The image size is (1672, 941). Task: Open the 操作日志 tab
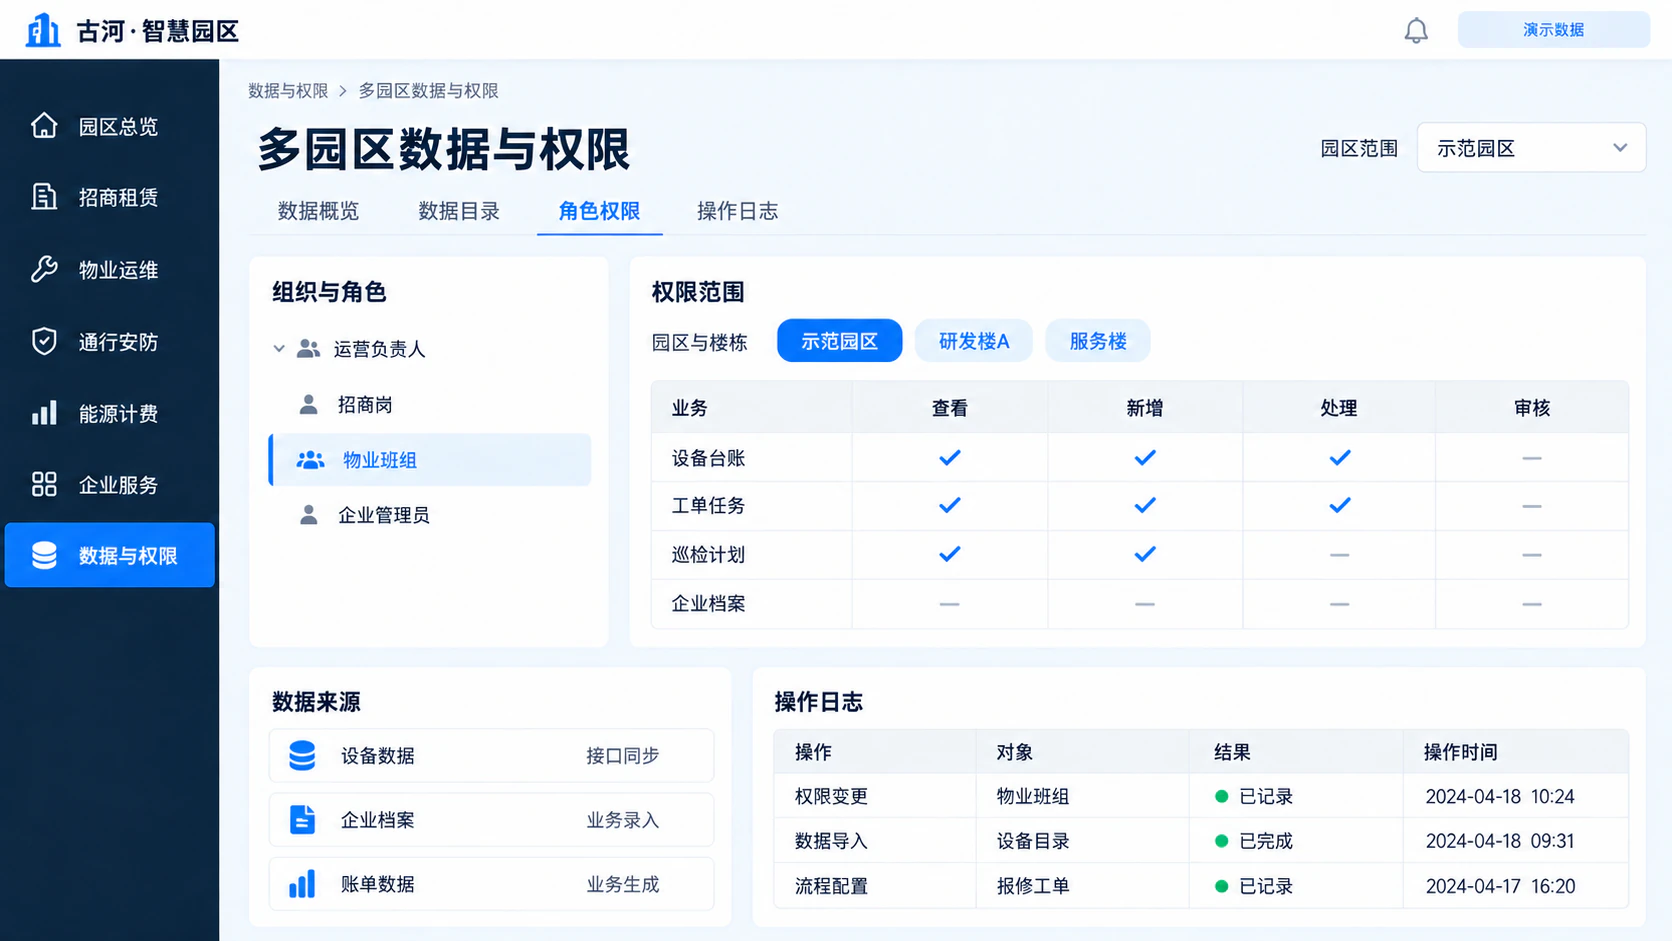click(x=737, y=211)
